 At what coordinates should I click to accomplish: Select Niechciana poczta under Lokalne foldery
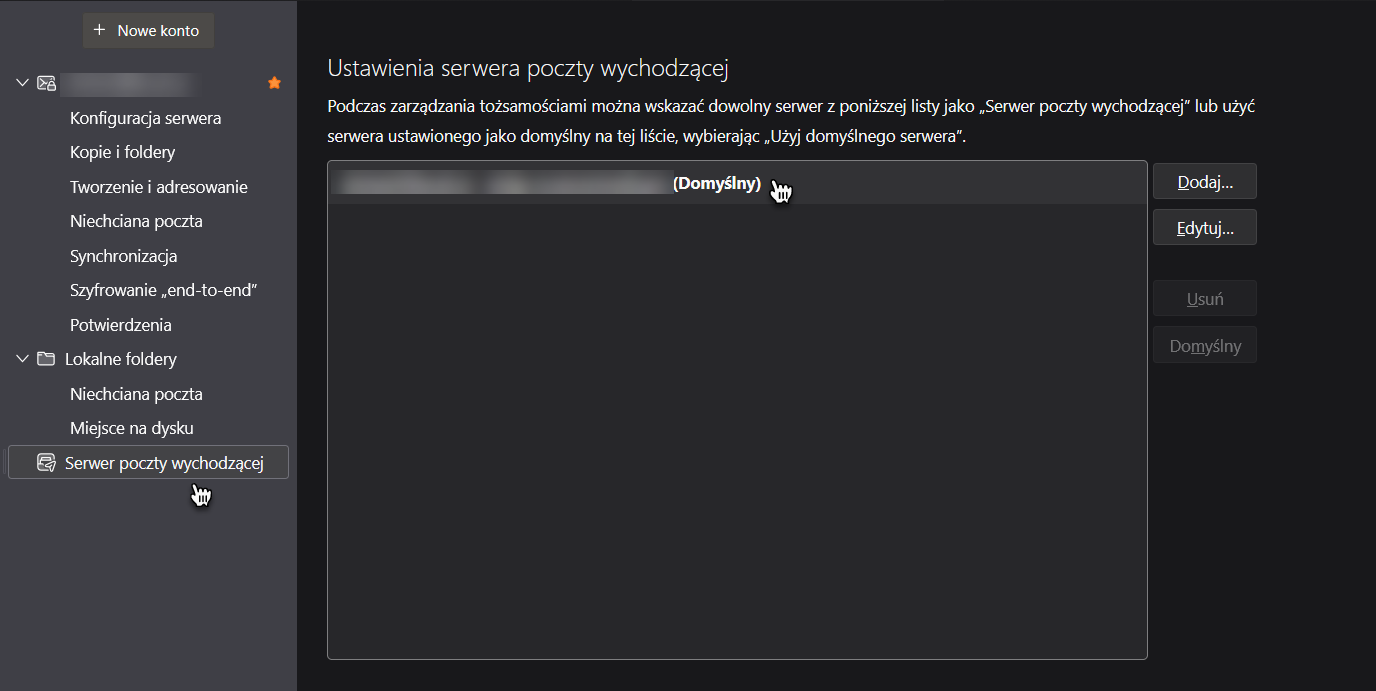136,394
